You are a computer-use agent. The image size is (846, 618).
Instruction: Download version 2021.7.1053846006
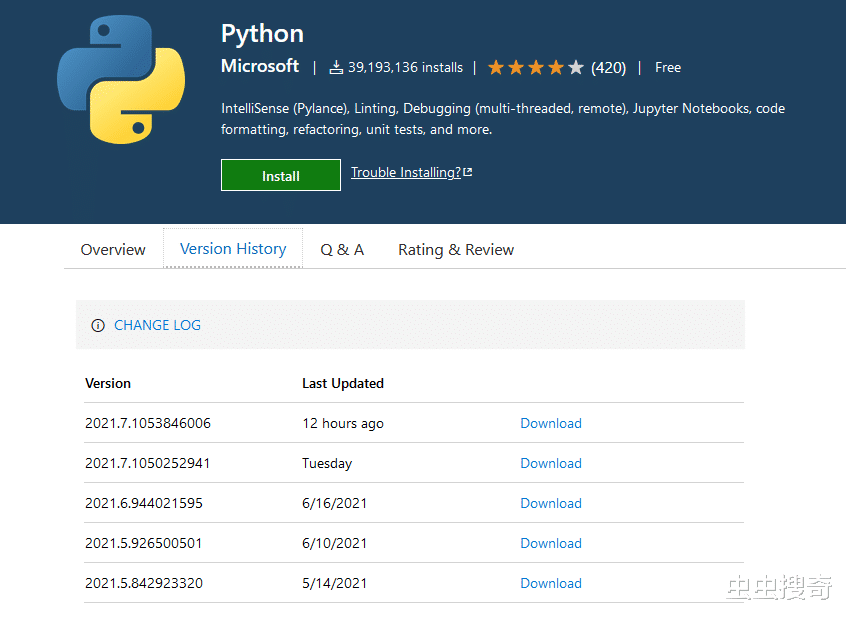pos(551,423)
